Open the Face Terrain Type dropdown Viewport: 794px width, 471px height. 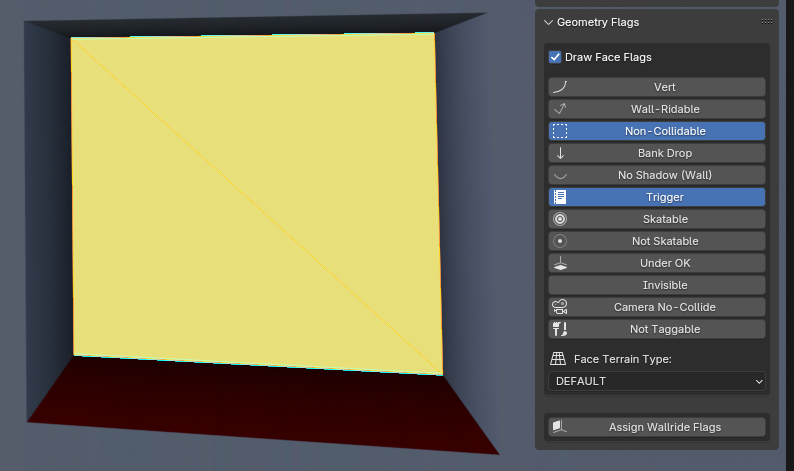click(x=657, y=381)
